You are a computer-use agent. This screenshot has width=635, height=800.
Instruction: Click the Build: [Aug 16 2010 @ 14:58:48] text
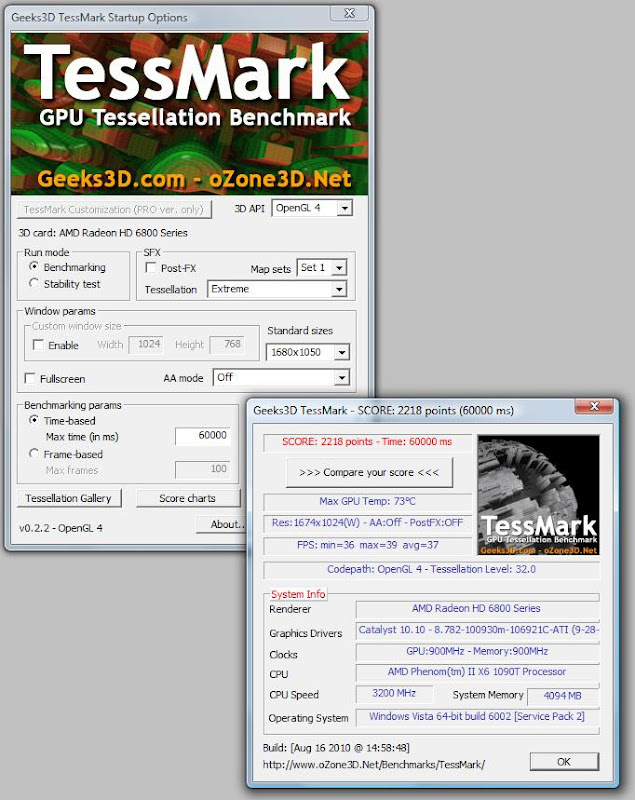[x=336, y=748]
